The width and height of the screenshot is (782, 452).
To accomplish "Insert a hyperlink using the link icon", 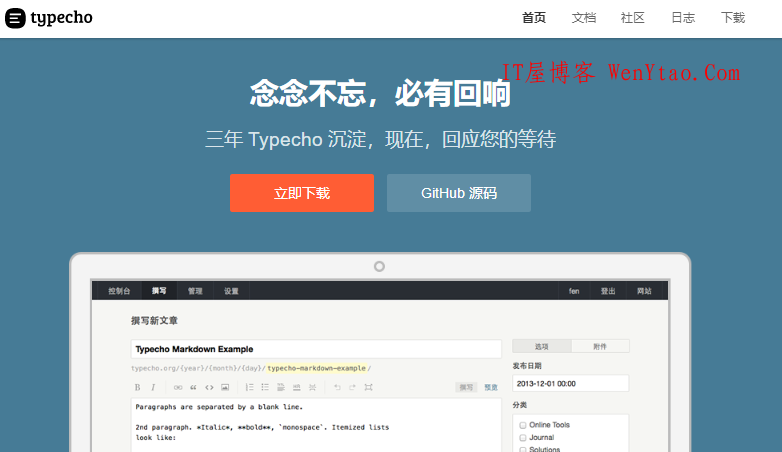I will [x=178, y=387].
